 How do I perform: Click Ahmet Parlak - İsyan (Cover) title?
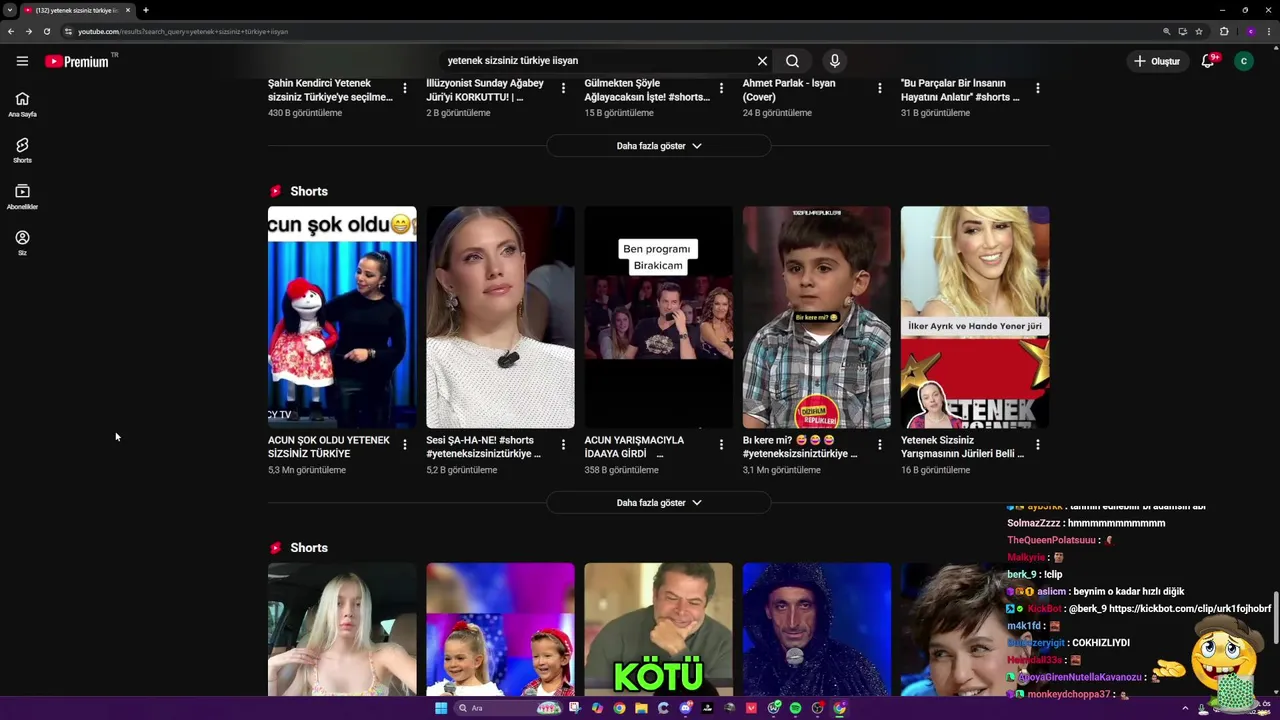(x=789, y=90)
